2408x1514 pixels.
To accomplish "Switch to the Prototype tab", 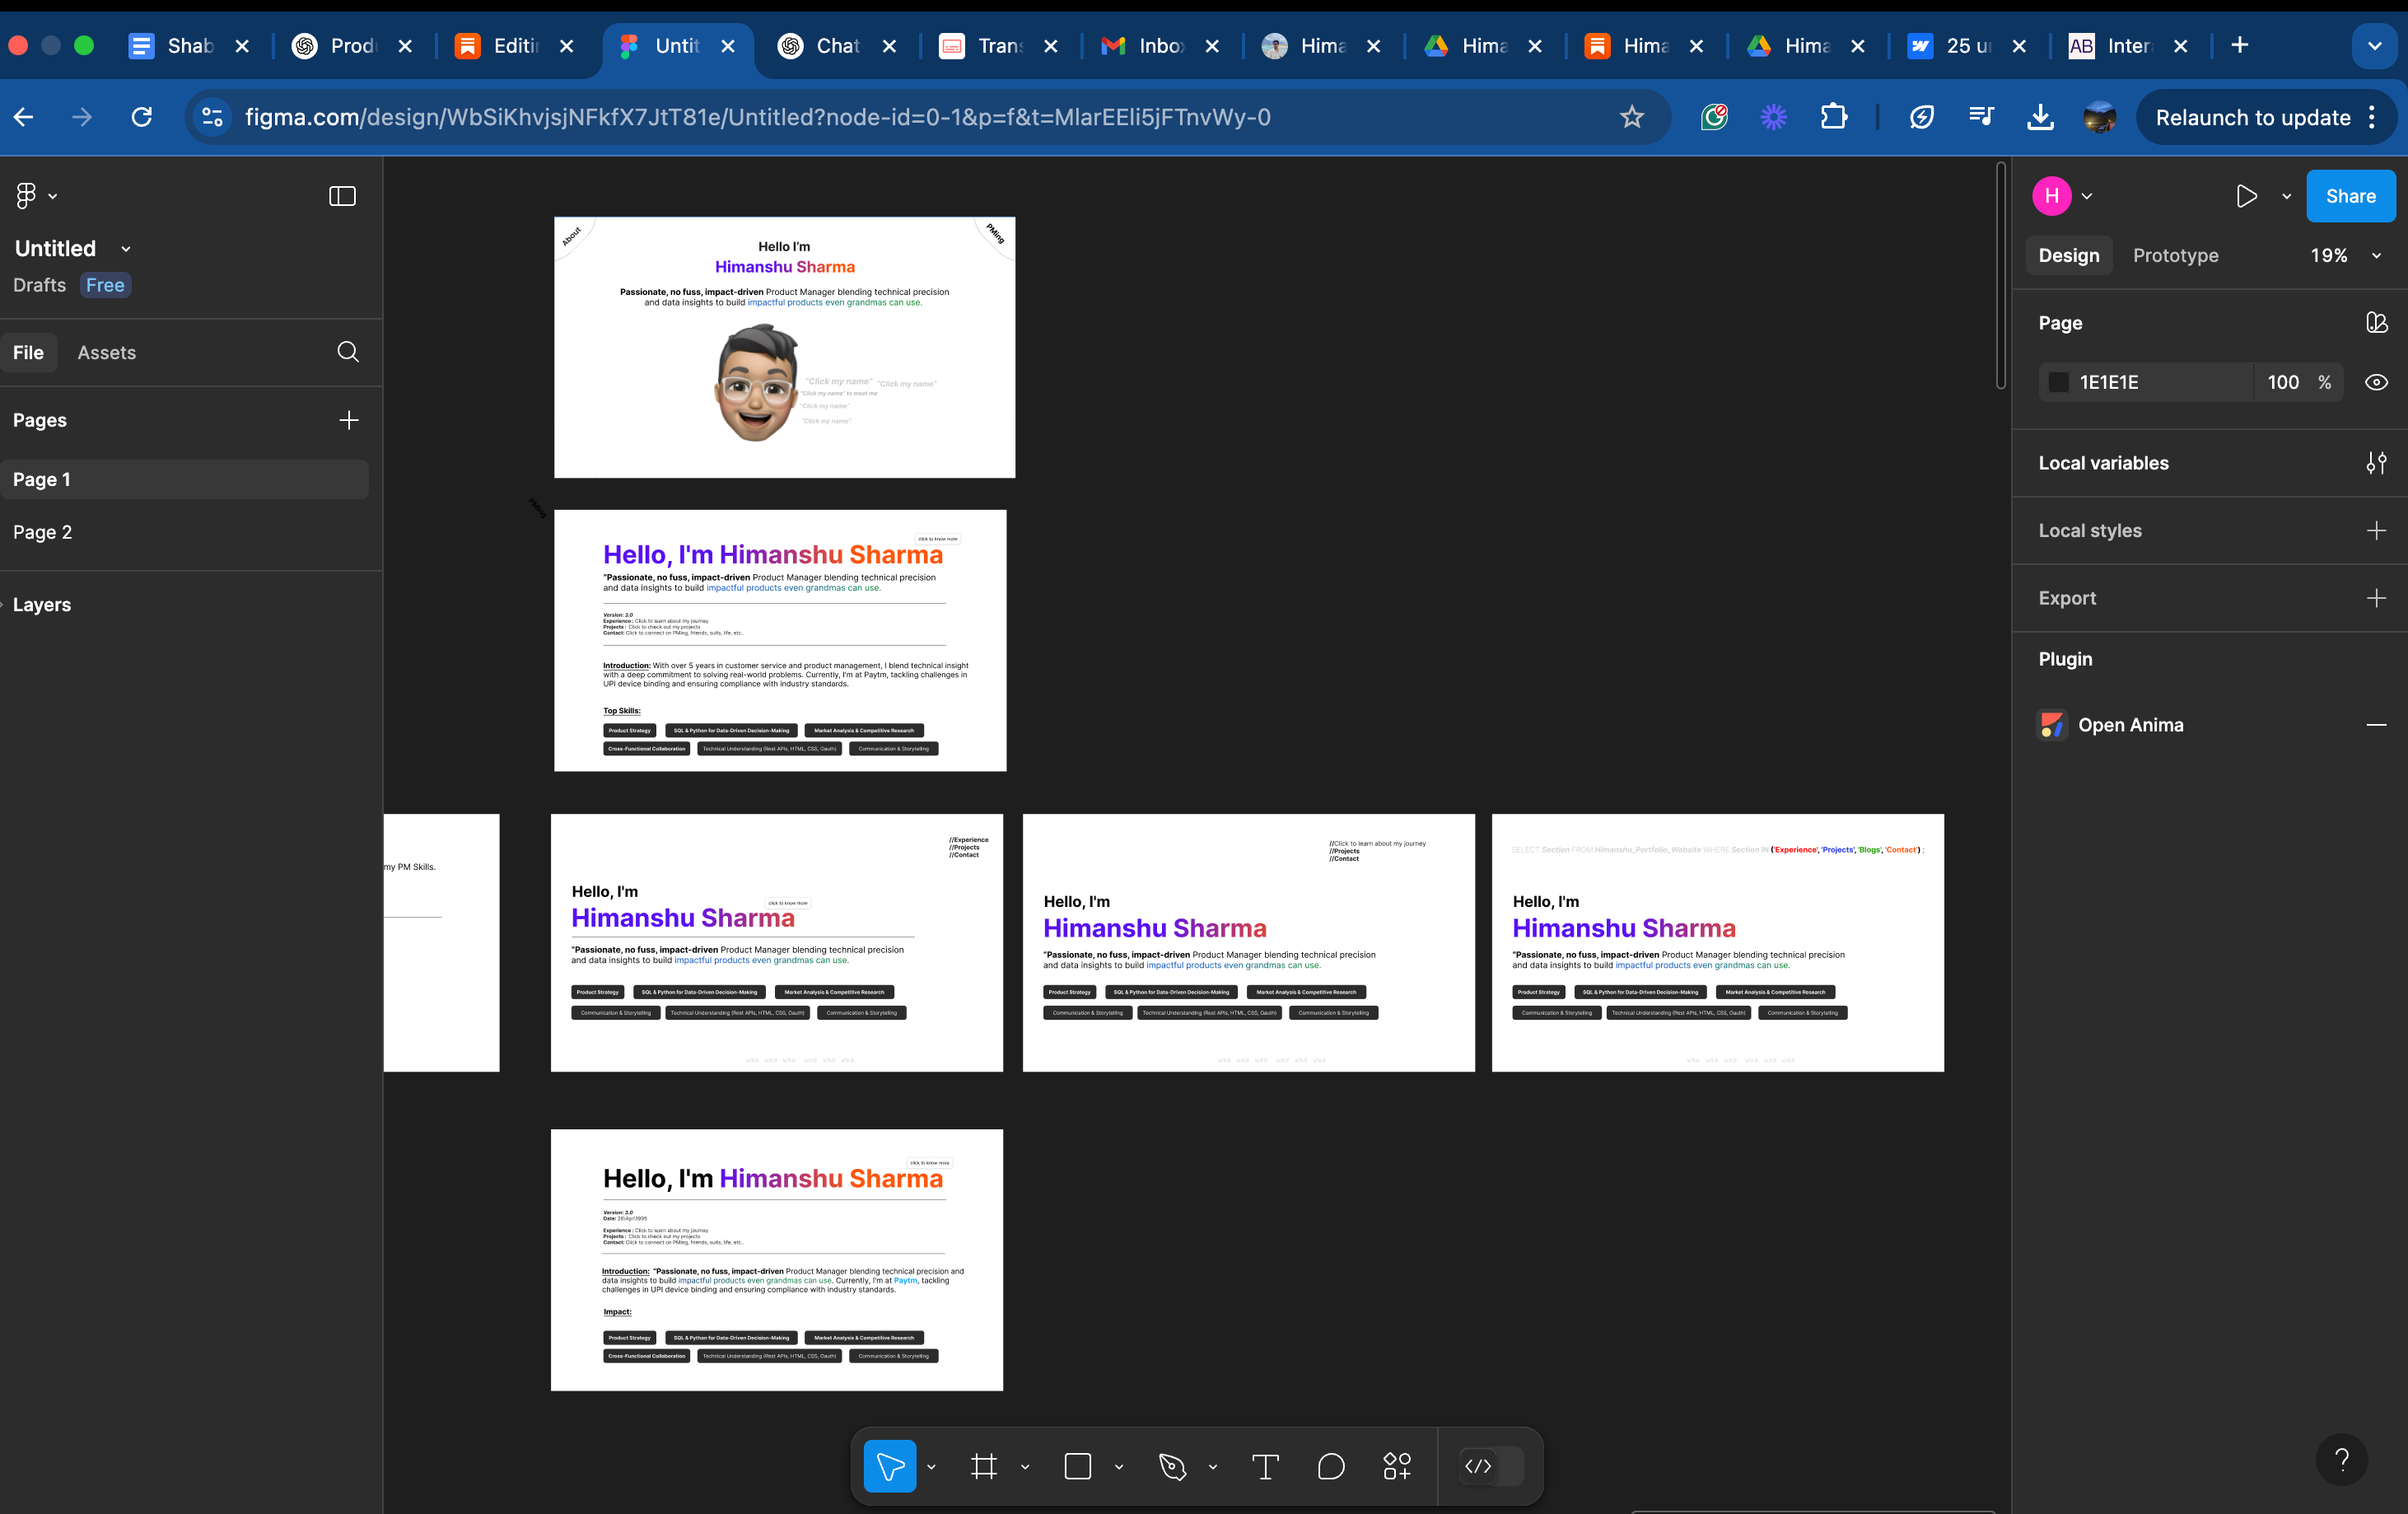I will point(2175,256).
